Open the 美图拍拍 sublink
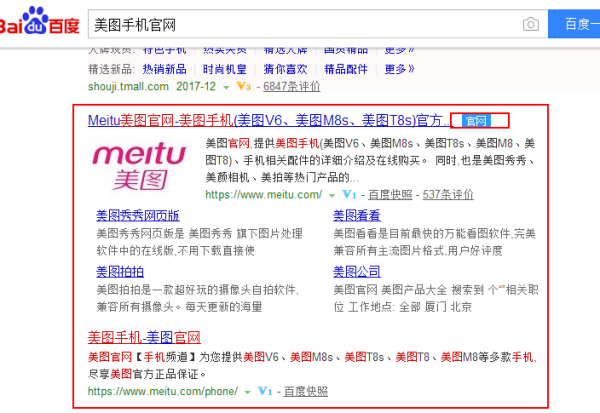 [x=120, y=272]
